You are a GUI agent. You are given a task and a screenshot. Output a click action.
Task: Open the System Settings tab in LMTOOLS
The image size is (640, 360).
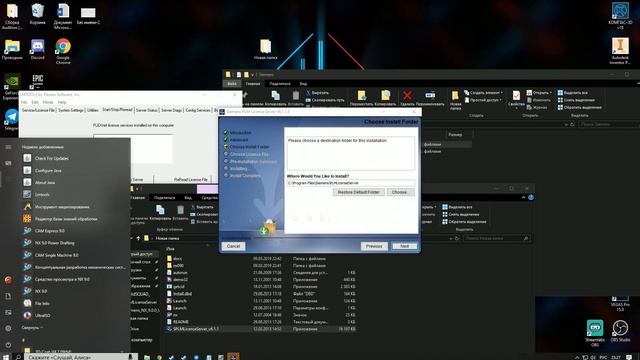pyautogui.click(x=71, y=110)
